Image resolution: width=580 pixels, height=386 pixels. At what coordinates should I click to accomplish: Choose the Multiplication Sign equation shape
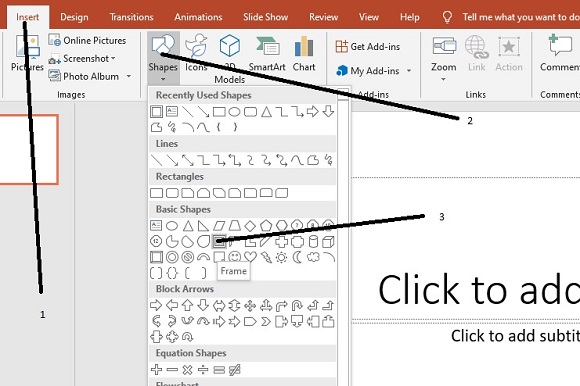188,369
